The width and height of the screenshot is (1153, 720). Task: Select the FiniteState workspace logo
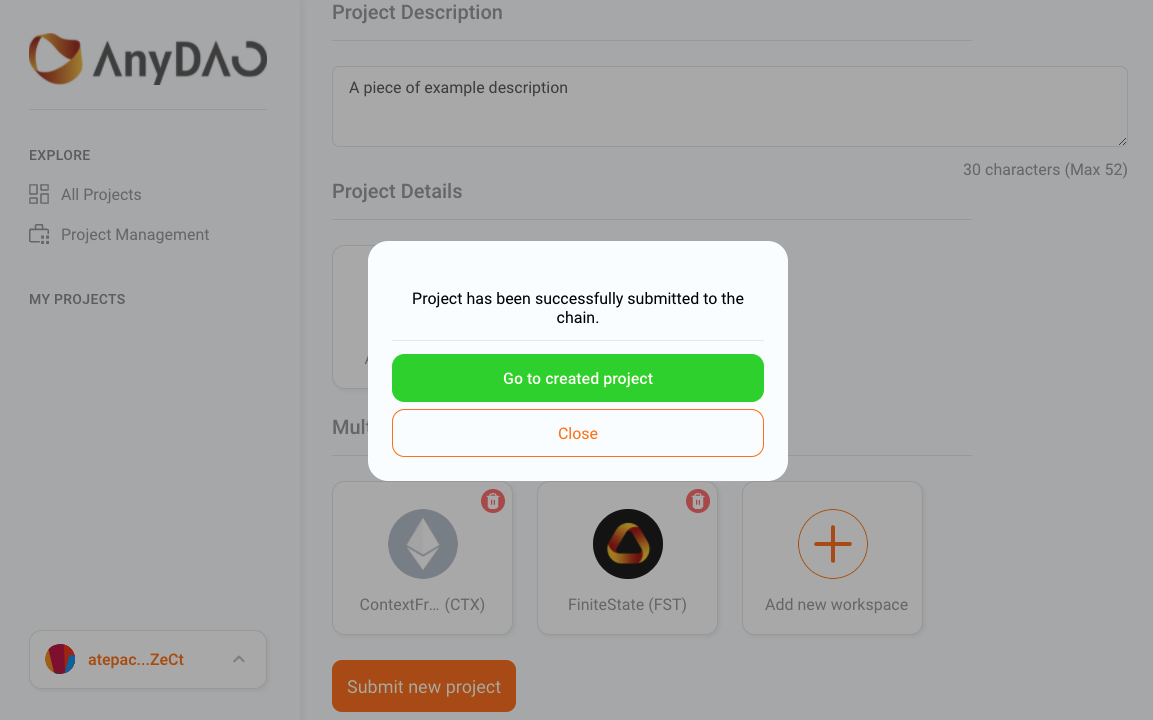pyautogui.click(x=628, y=544)
